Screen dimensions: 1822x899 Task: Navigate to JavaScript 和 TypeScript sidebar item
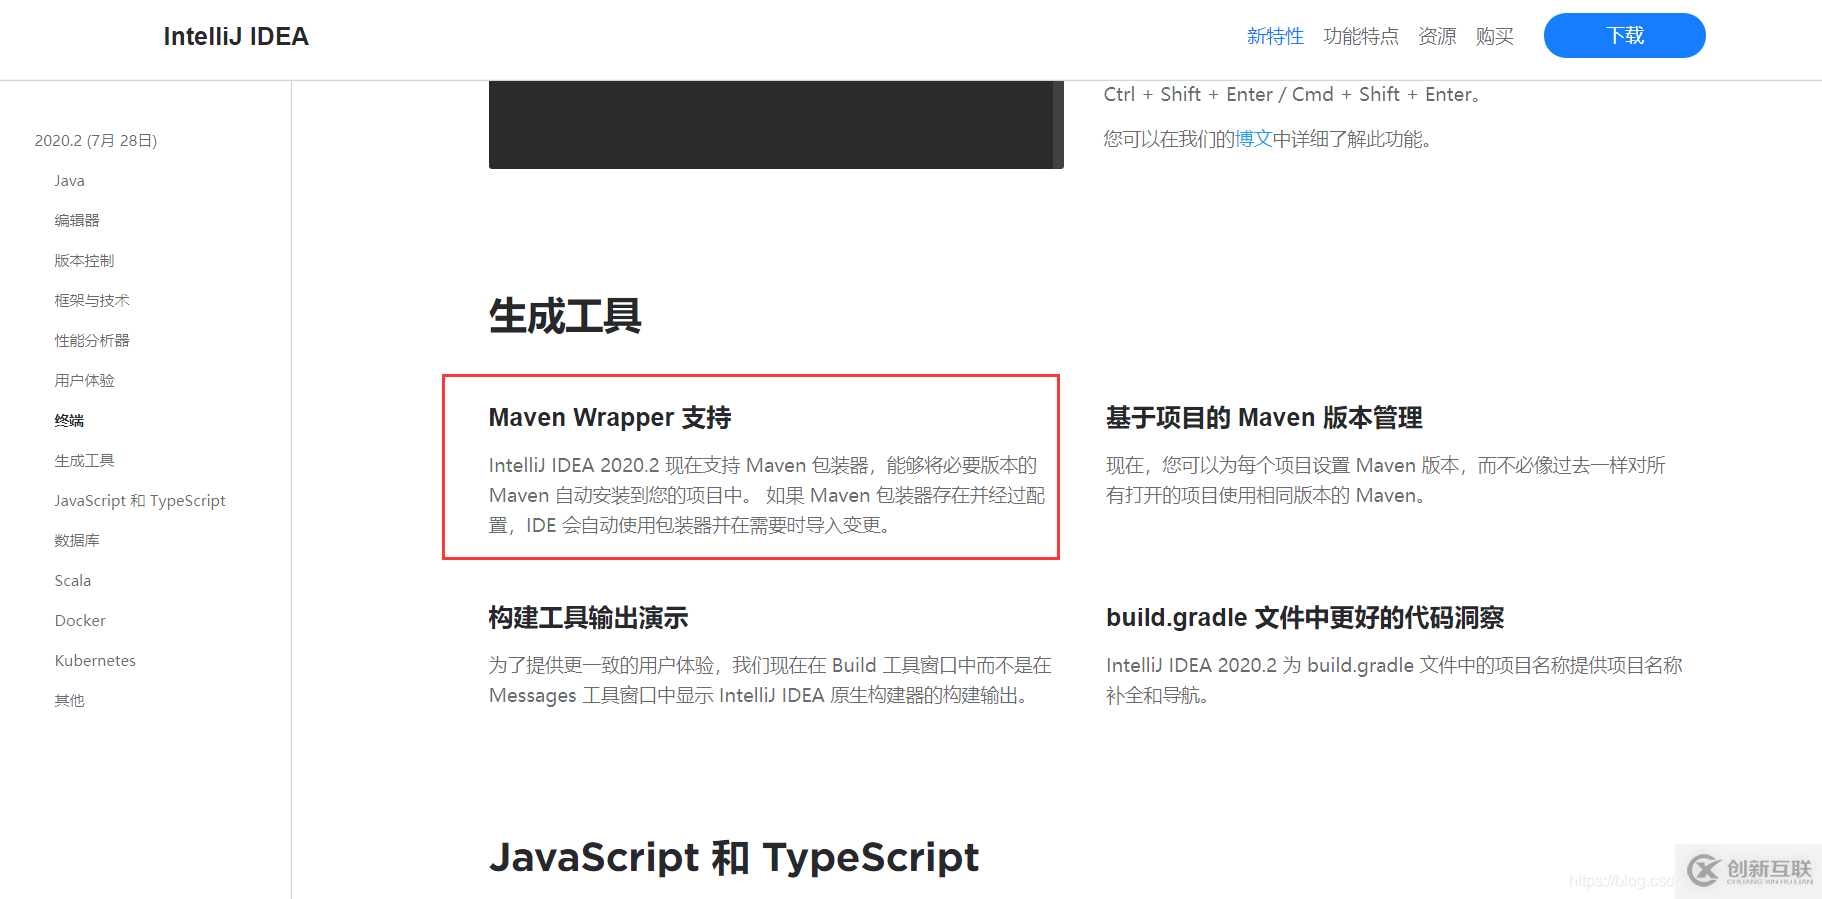(x=140, y=501)
